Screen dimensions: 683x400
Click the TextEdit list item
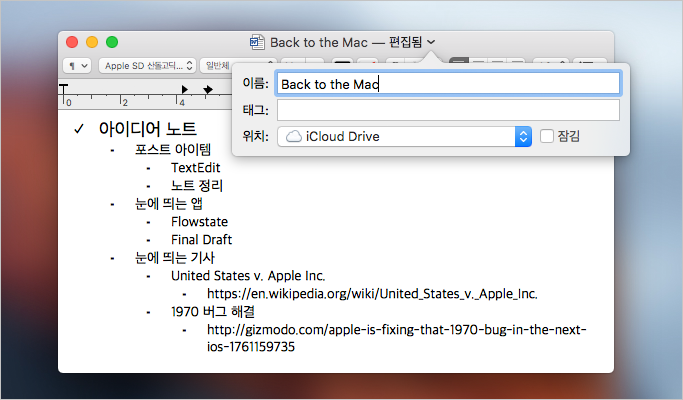pyautogui.click(x=196, y=168)
